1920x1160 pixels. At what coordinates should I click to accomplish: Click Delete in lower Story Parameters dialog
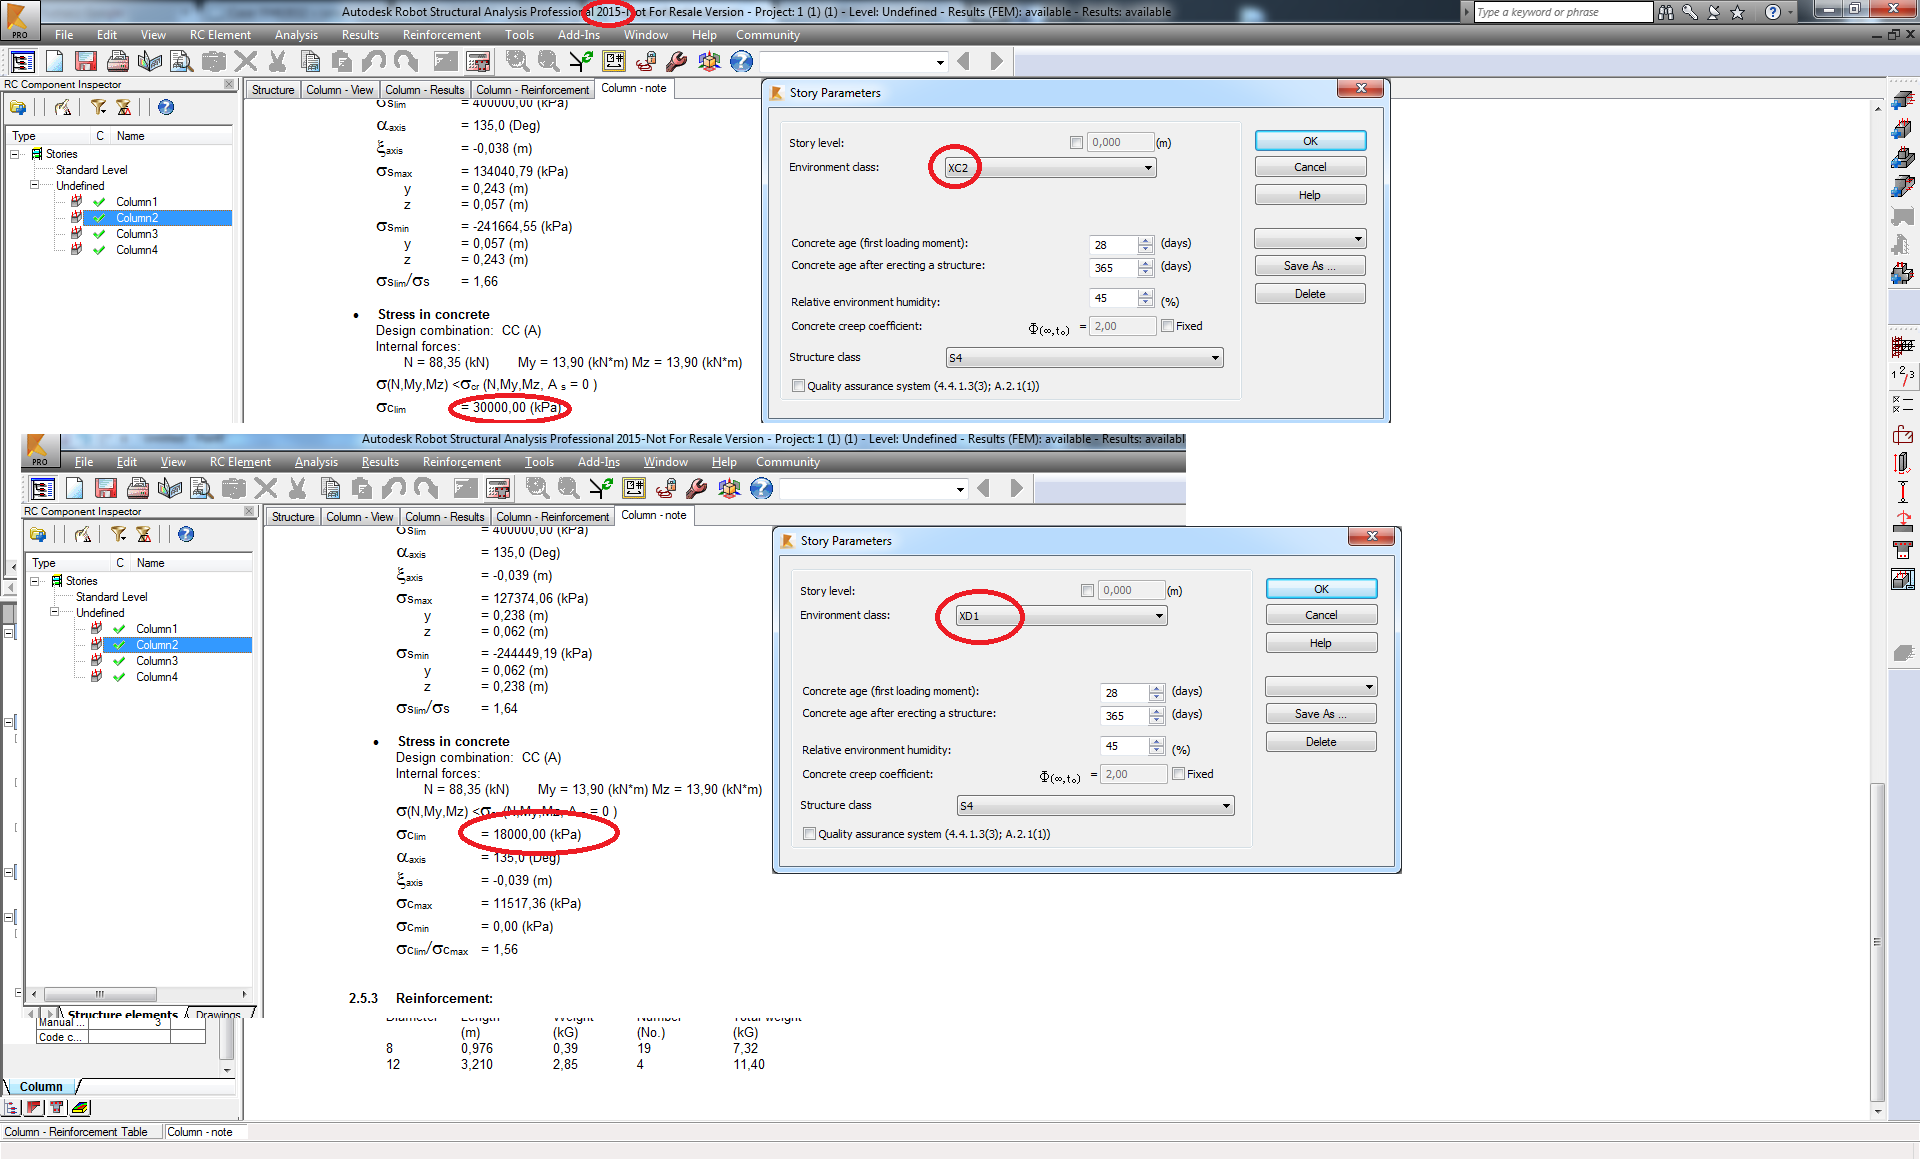(x=1321, y=742)
